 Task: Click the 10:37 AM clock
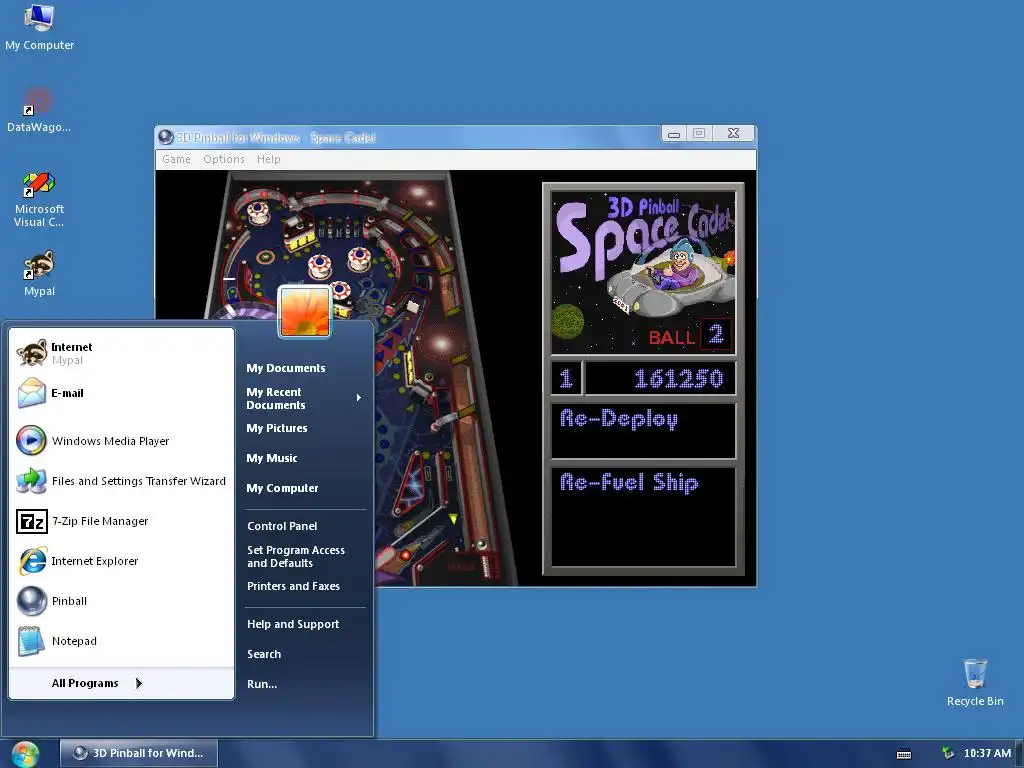point(987,754)
